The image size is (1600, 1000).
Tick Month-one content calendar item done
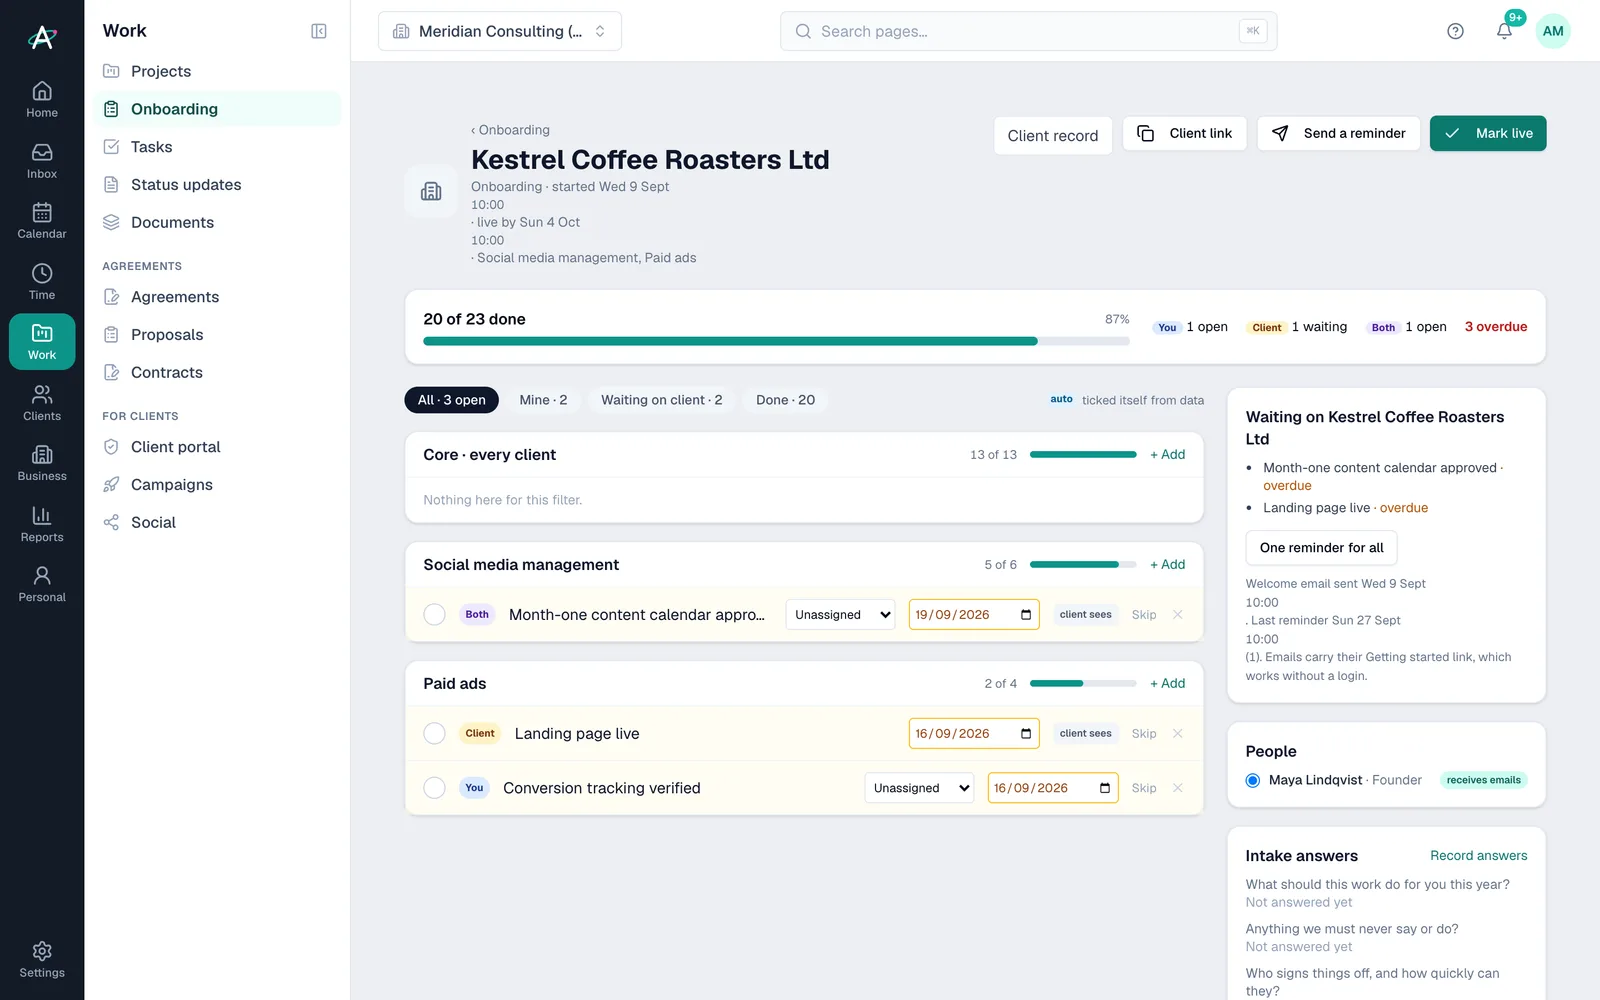pos(434,614)
